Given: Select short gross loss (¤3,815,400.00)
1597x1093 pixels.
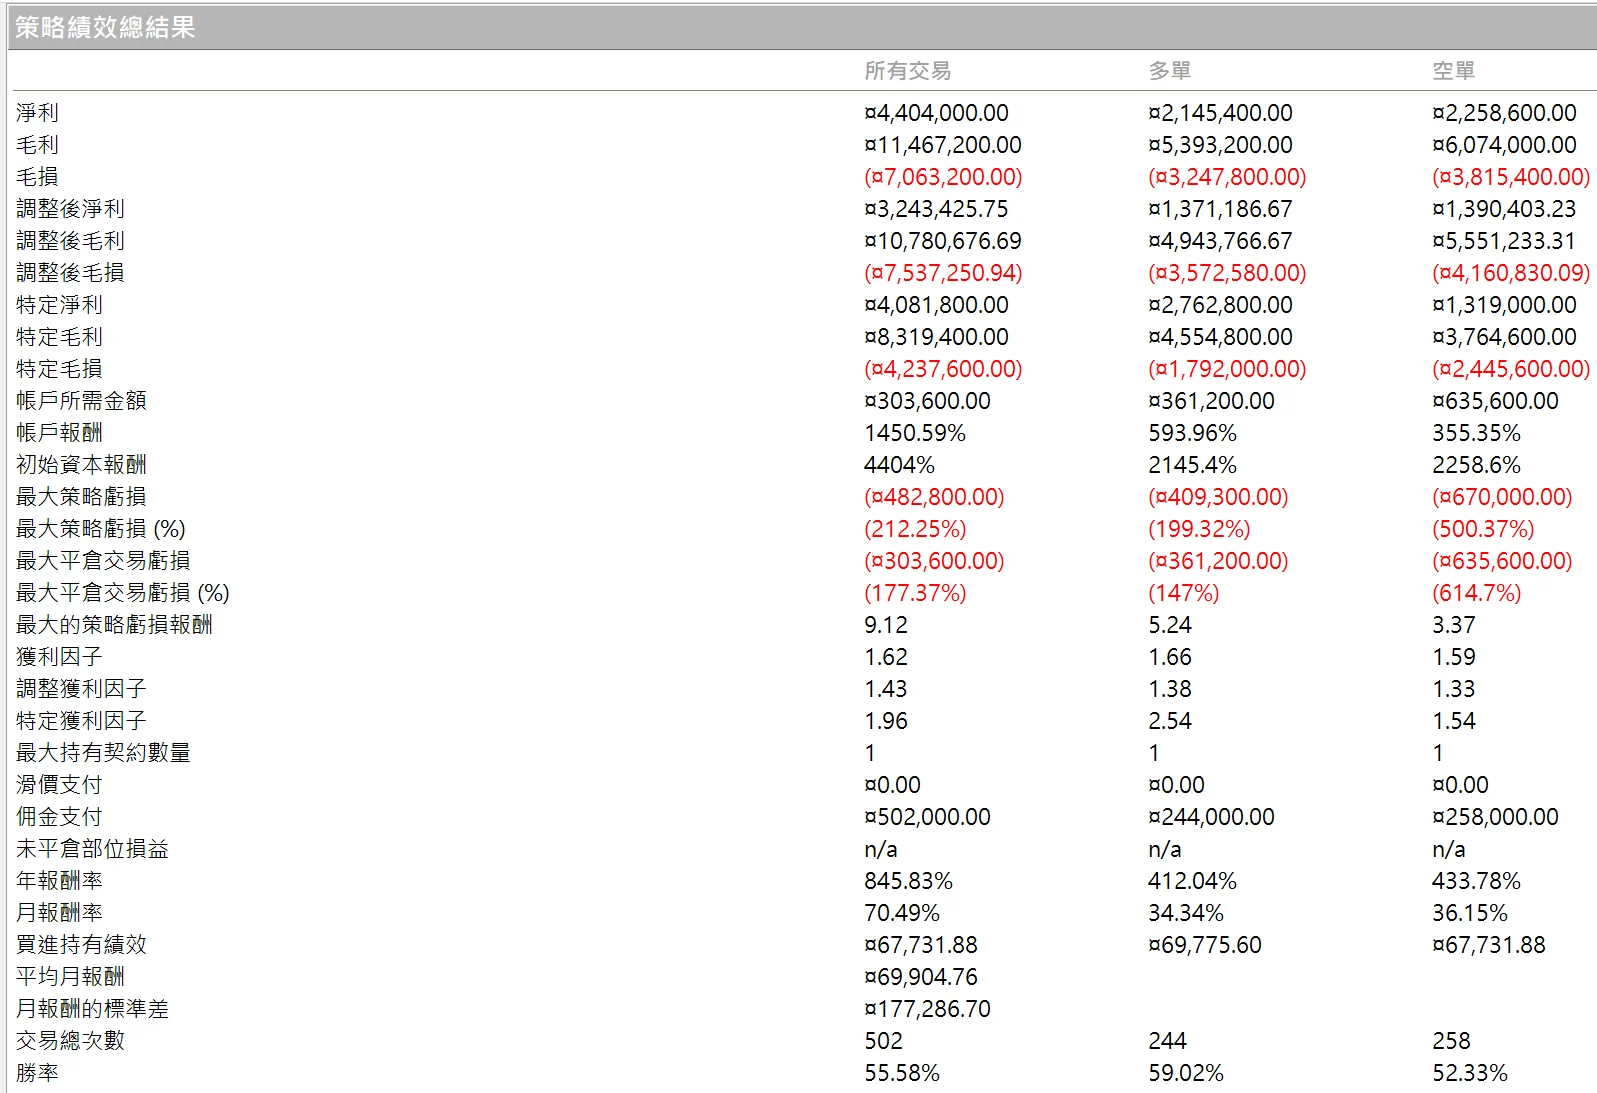Looking at the screenshot, I should [1511, 177].
